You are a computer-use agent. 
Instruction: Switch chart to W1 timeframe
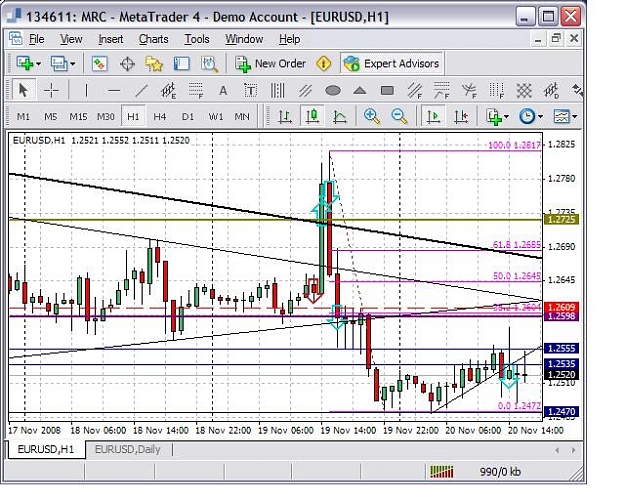coord(216,117)
